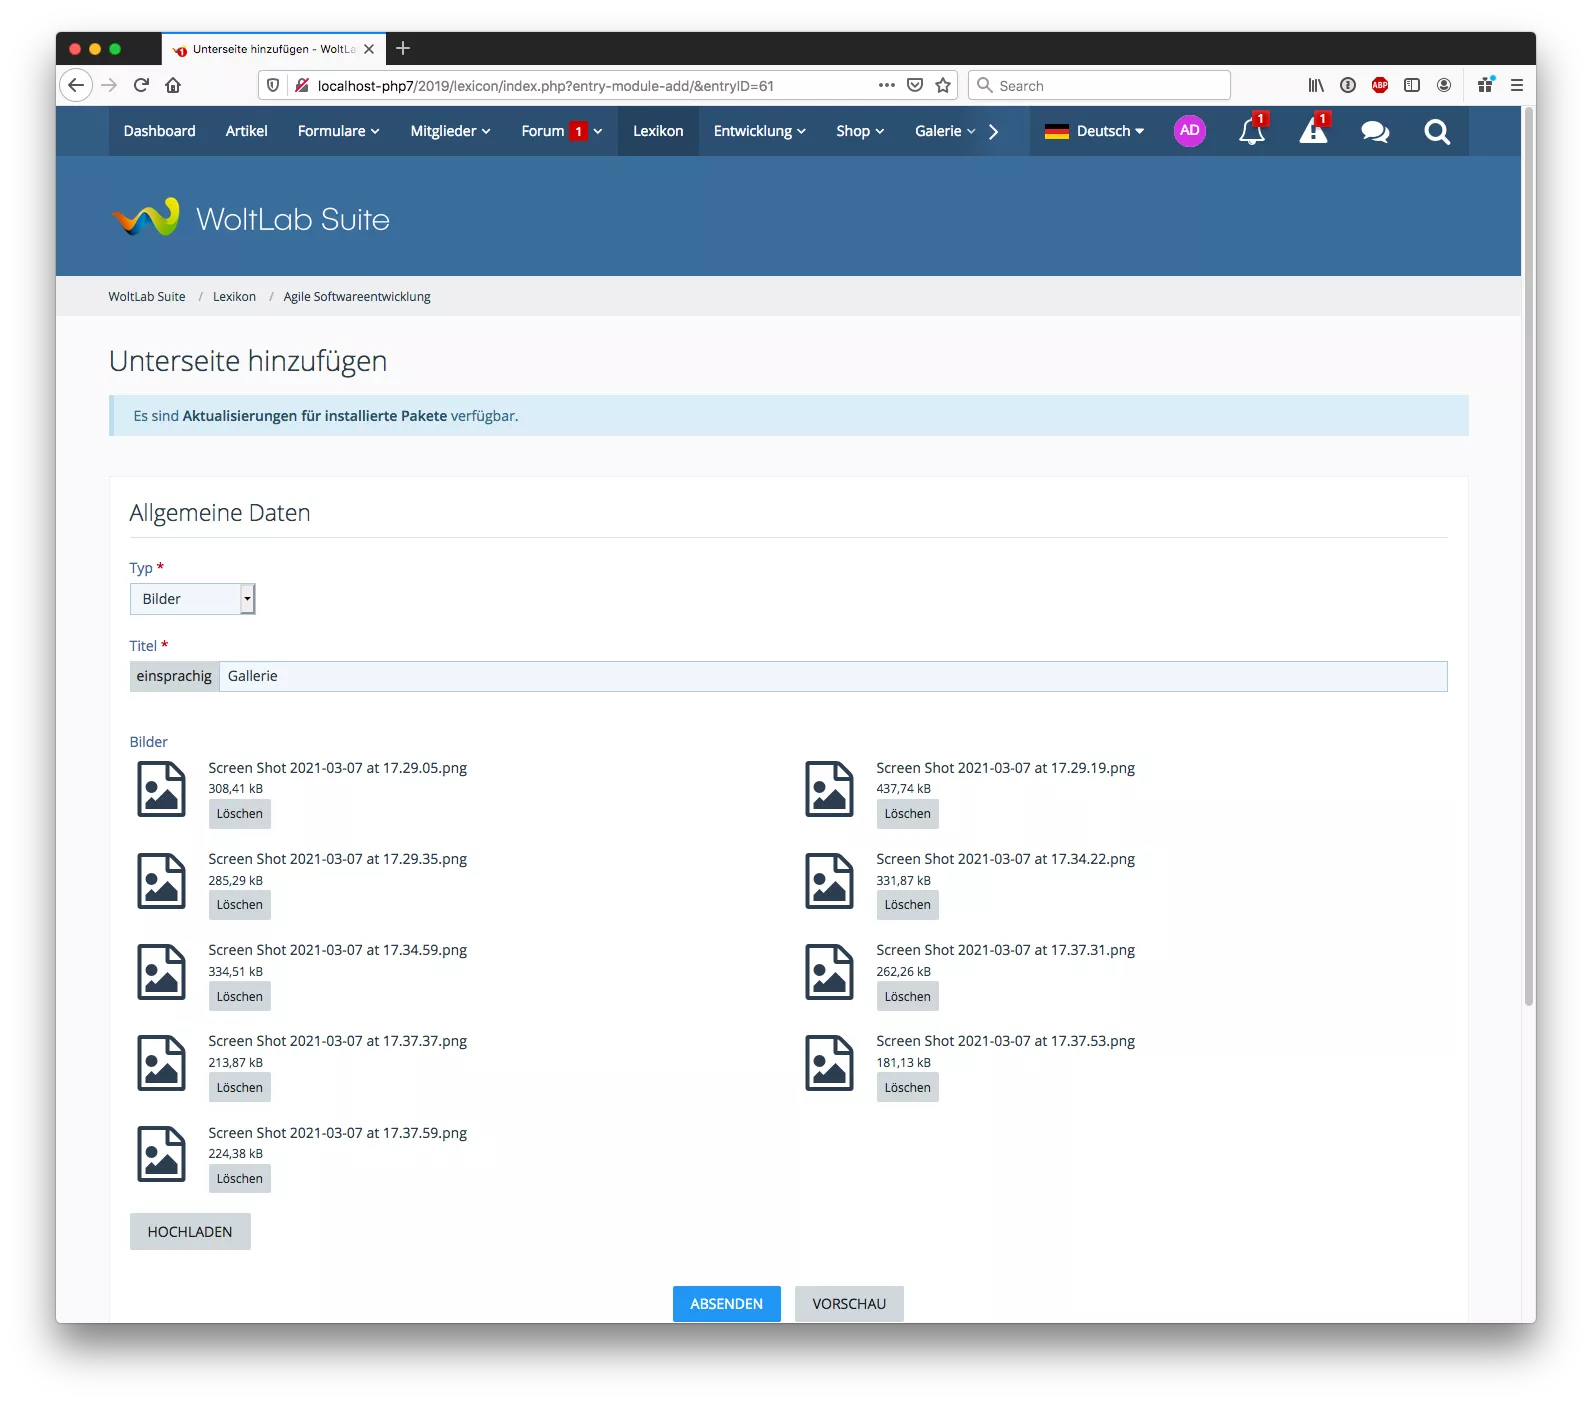
Task: Show more menu items with right chevron
Action: click(993, 131)
